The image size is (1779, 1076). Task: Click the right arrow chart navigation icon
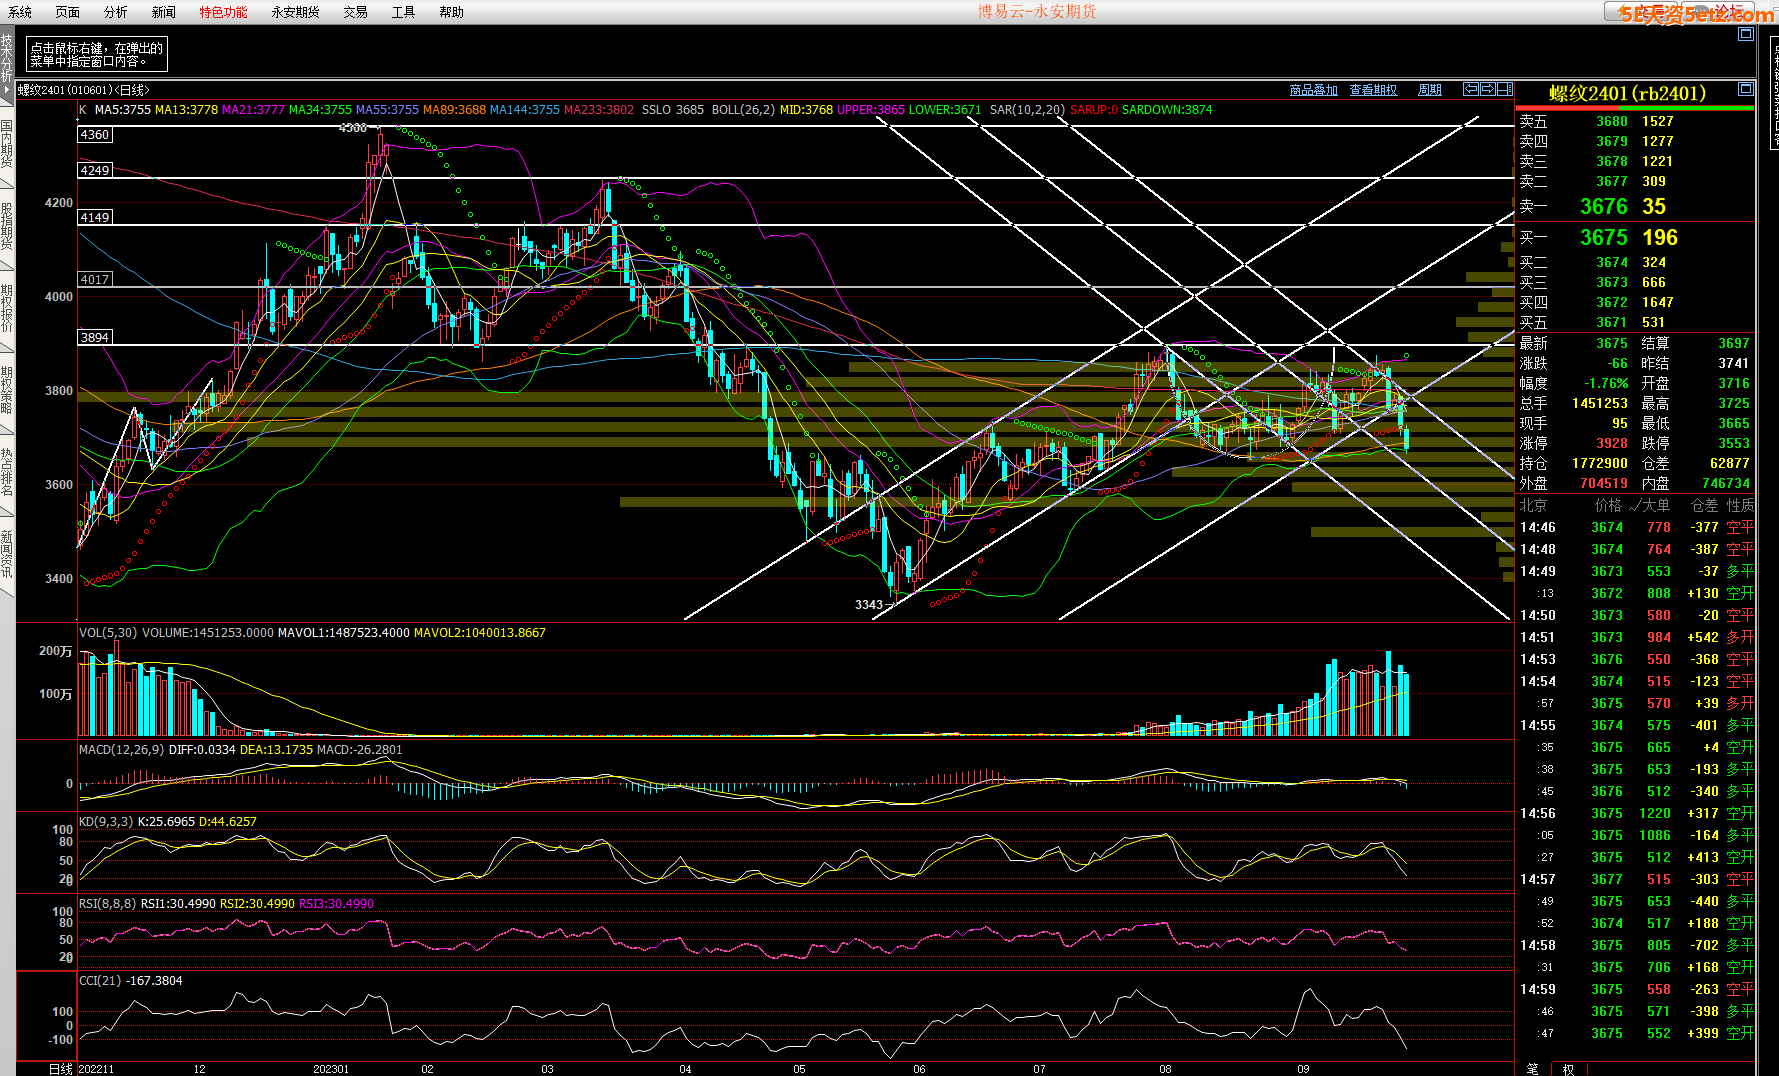(1487, 89)
